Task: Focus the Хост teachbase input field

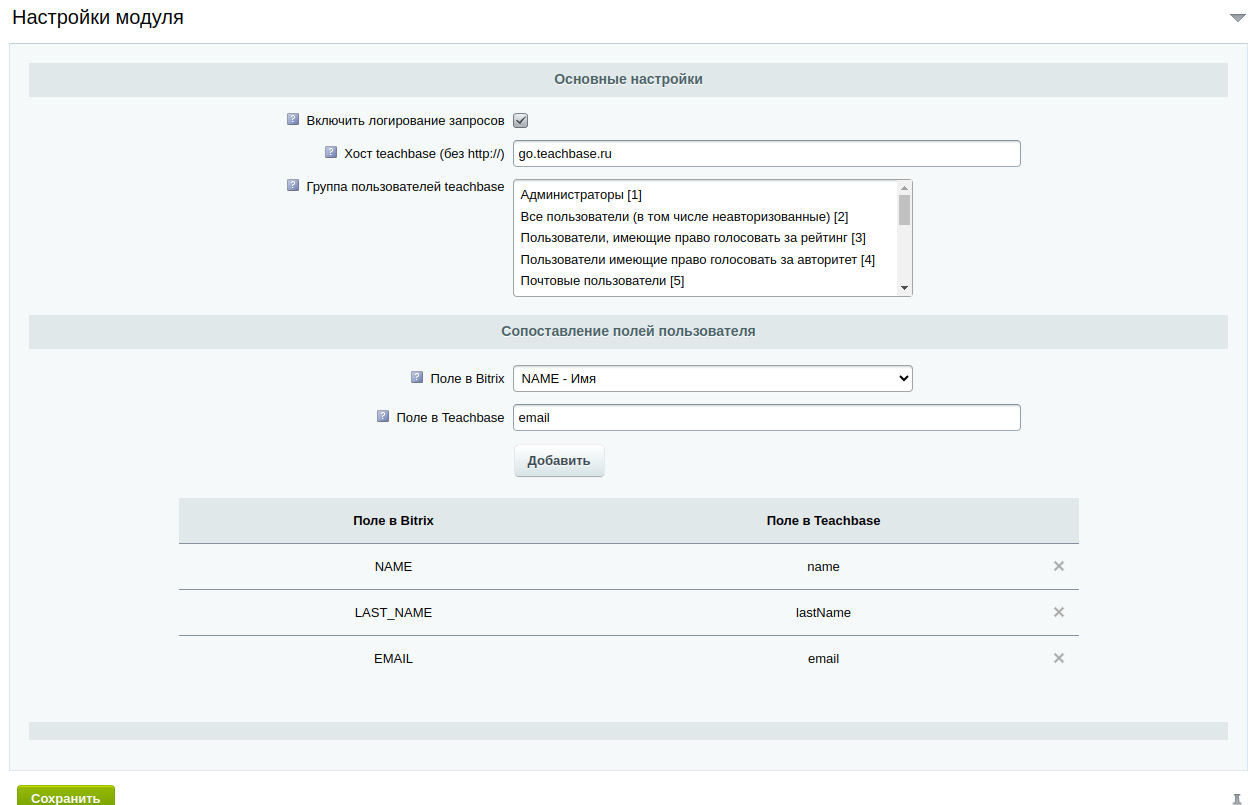Action: 766,153
